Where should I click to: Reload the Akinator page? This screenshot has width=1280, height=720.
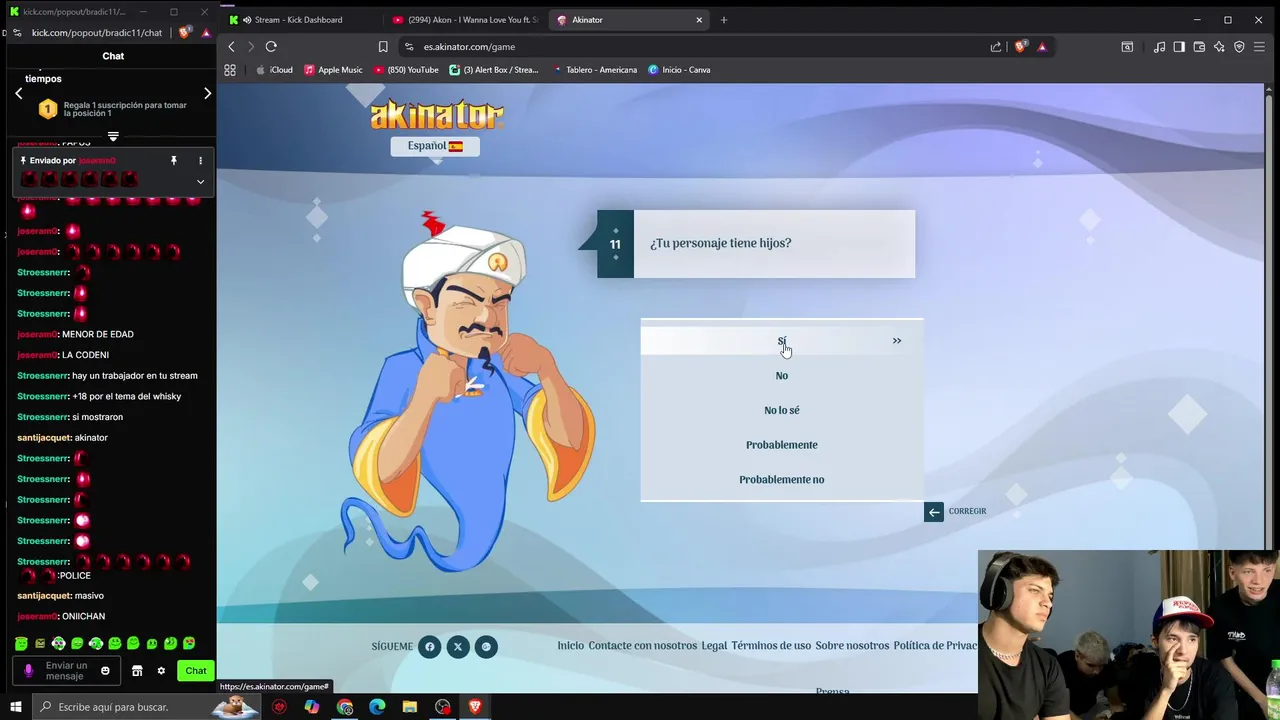pyautogui.click(x=271, y=47)
